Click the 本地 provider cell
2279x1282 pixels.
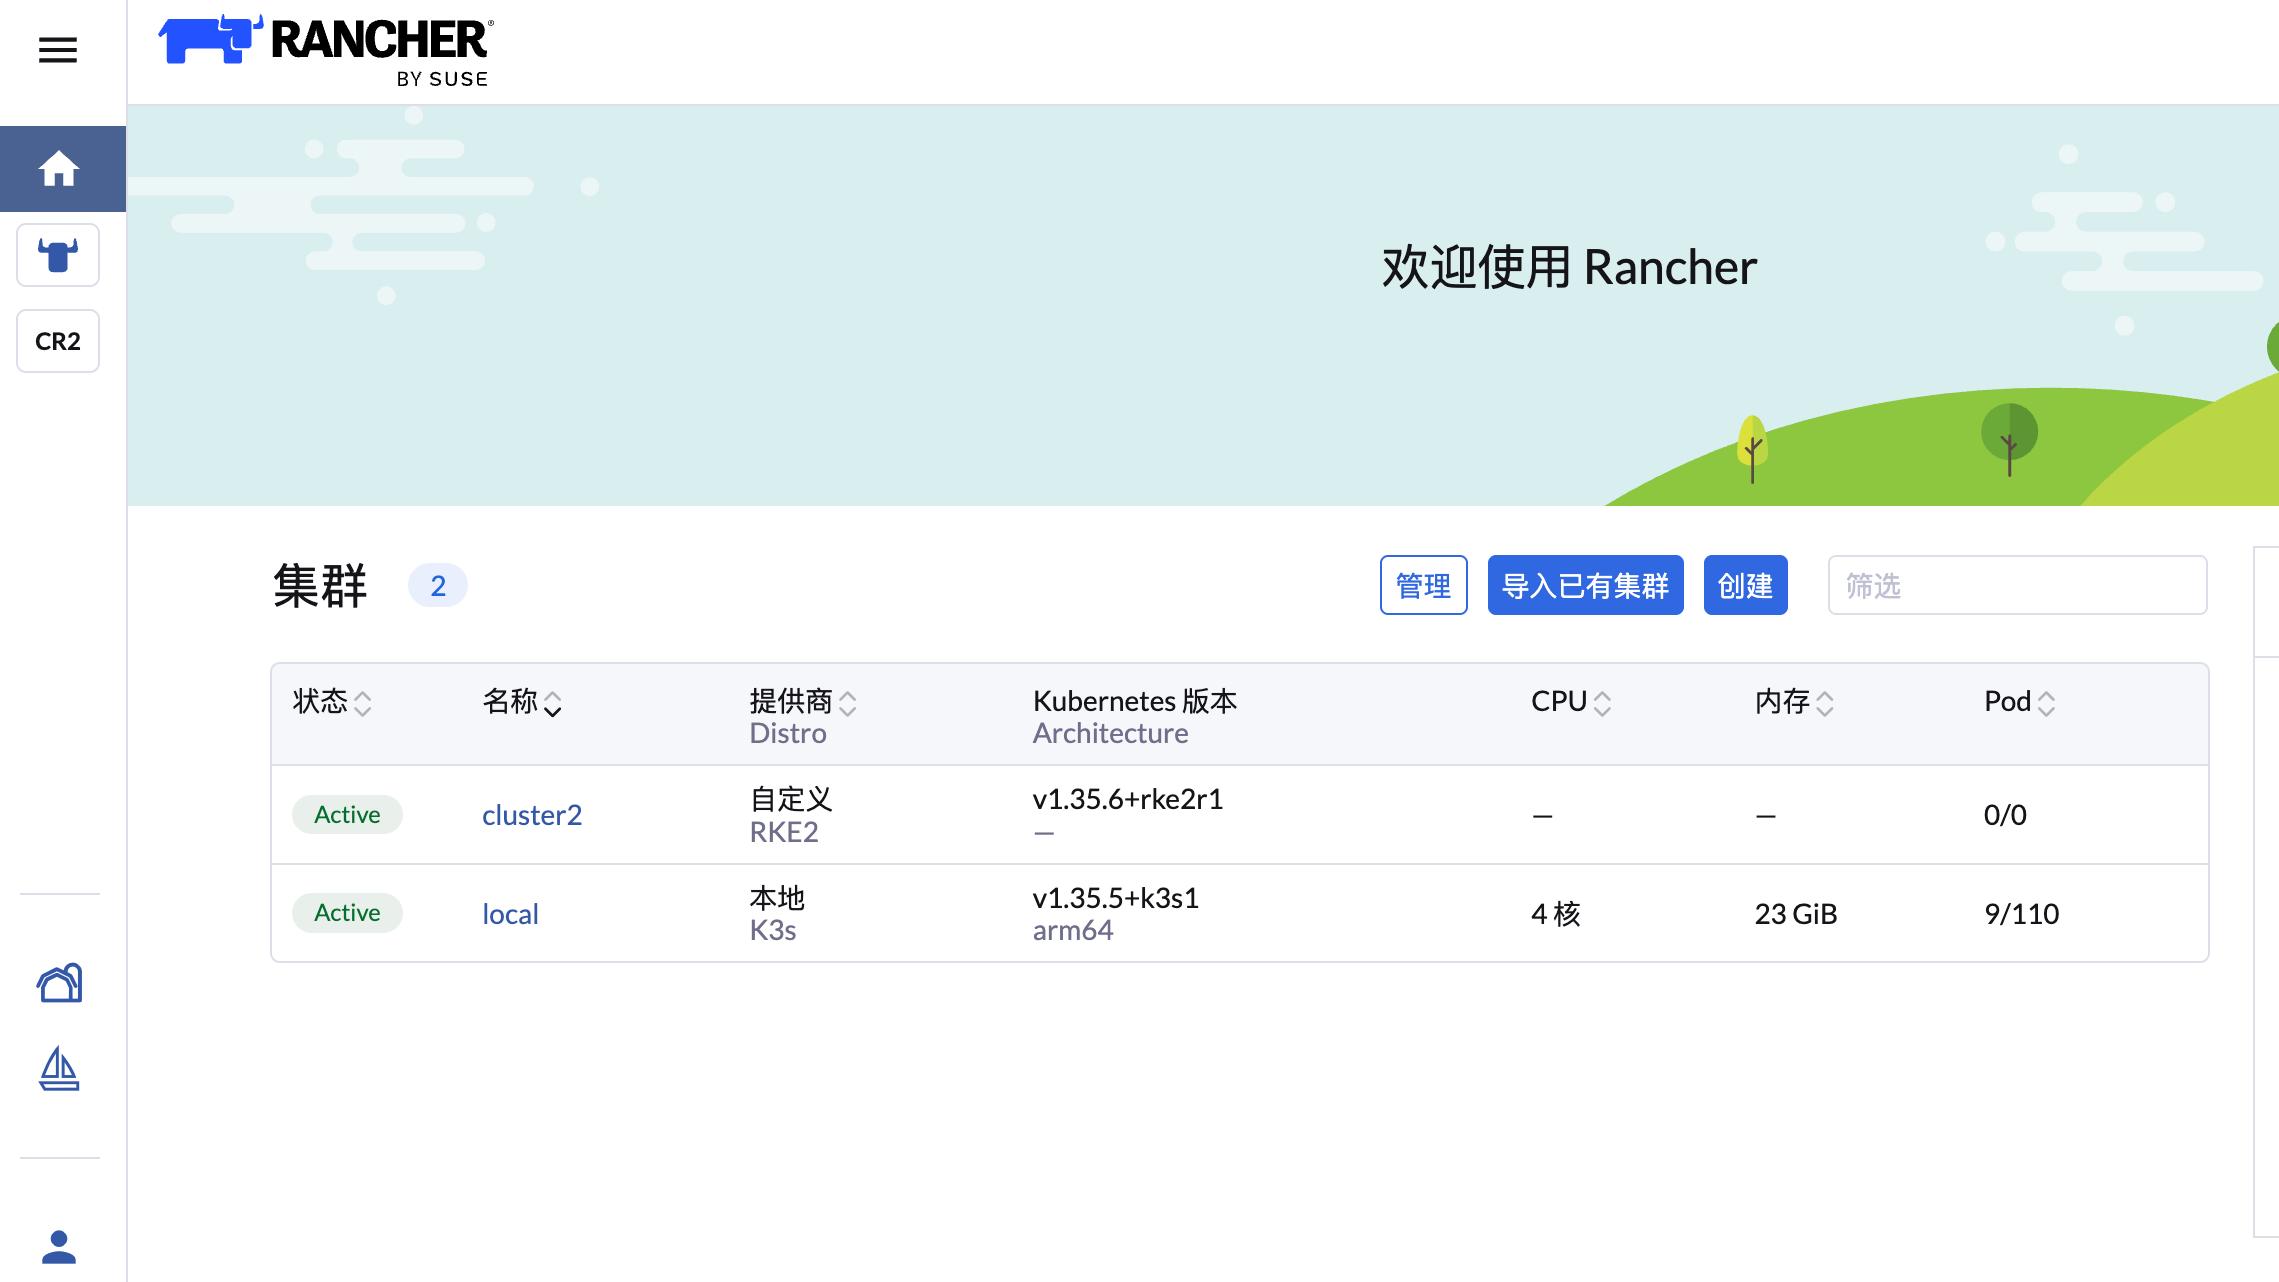777,898
